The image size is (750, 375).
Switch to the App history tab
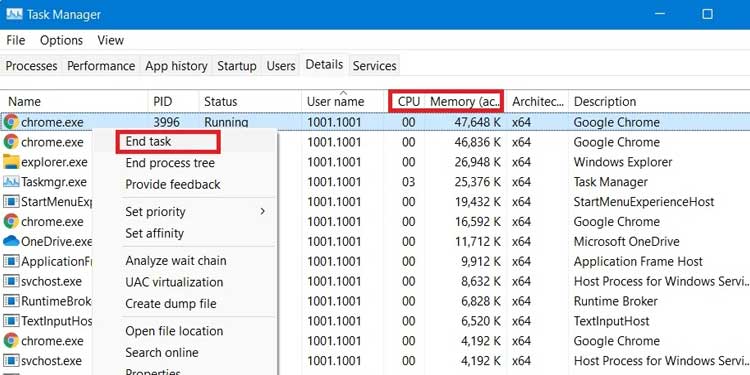pyautogui.click(x=176, y=66)
